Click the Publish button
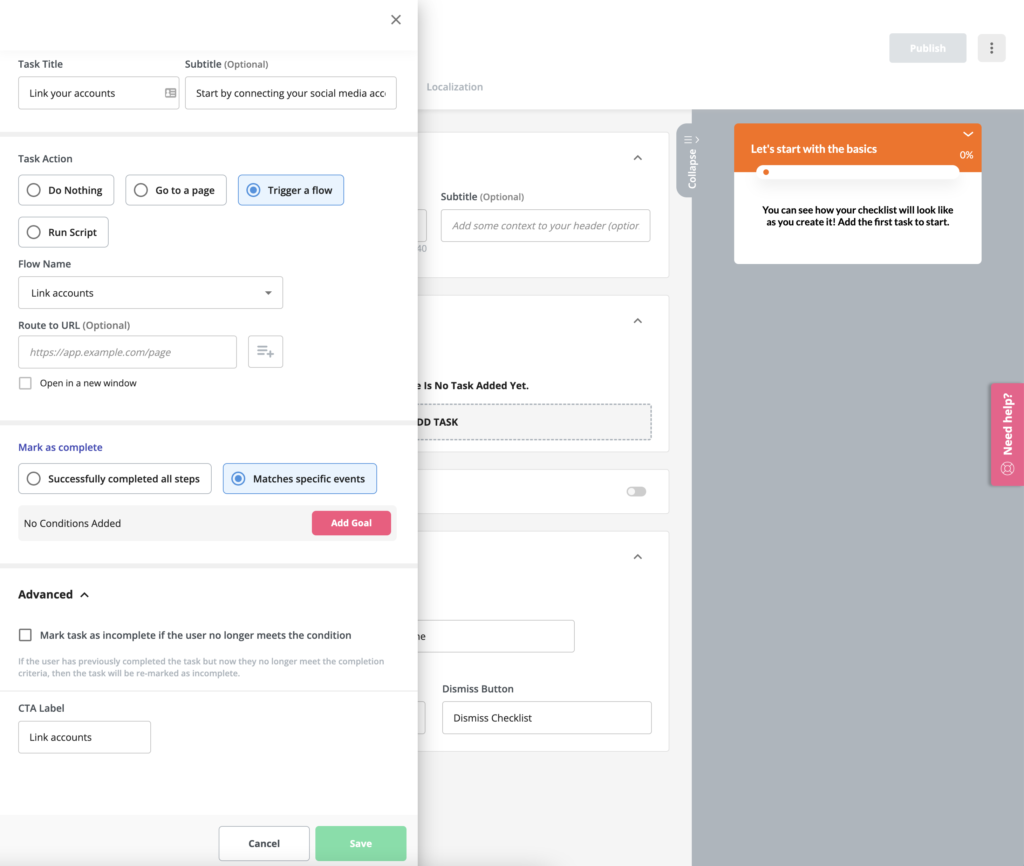This screenshot has width=1024, height=866. (927, 48)
